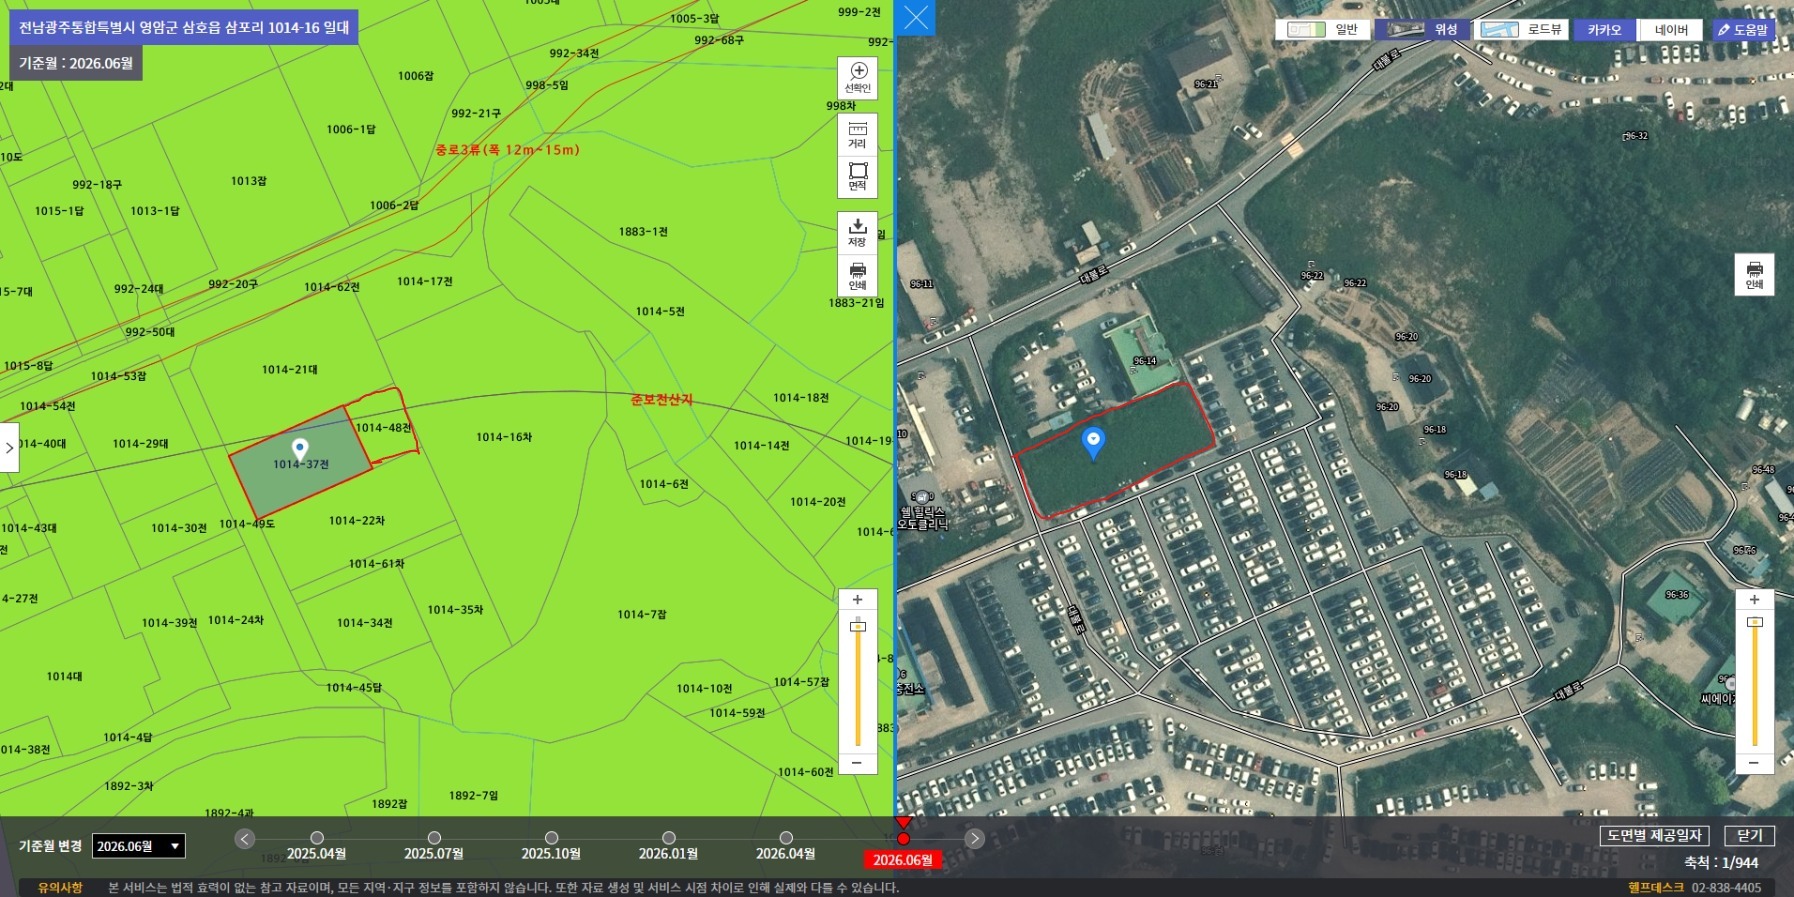Click the 저장 save icon
This screenshot has width=1794, height=897.
(x=858, y=233)
